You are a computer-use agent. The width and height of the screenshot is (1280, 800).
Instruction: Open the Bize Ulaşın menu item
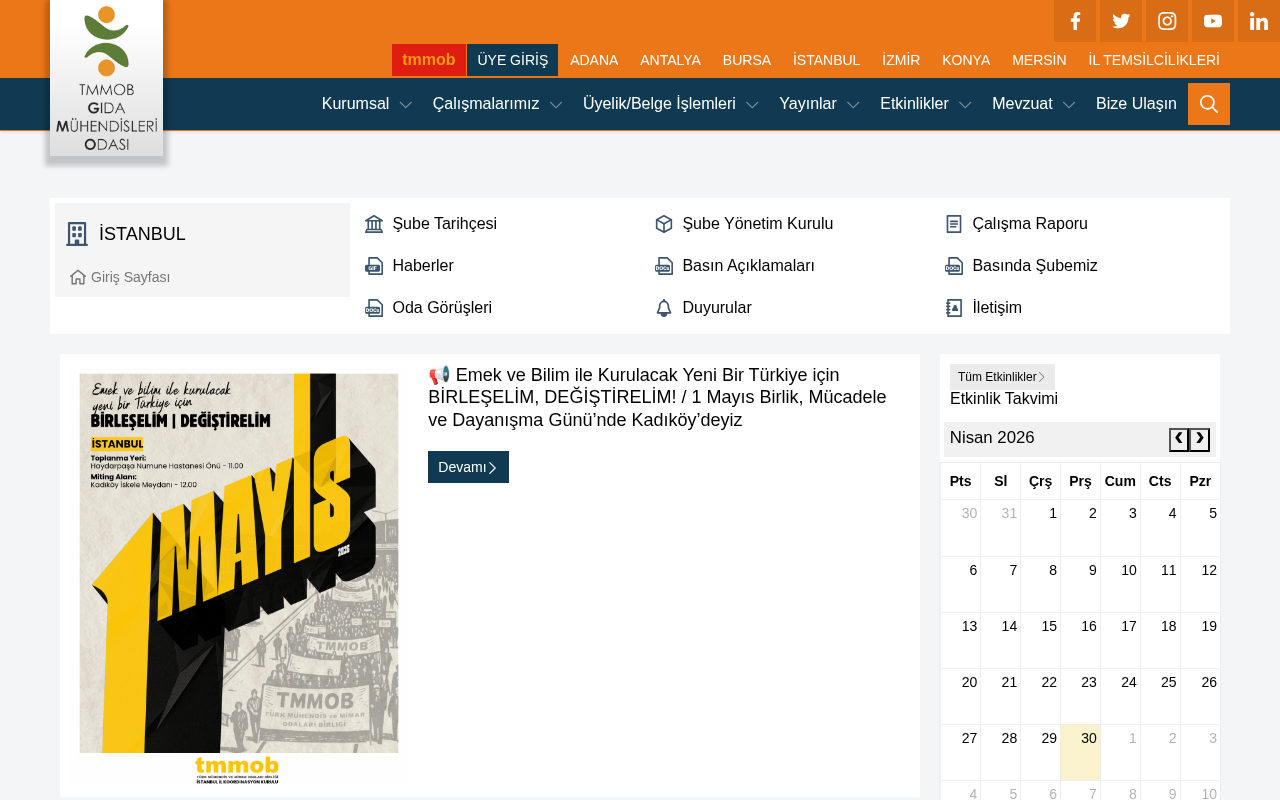(1136, 104)
